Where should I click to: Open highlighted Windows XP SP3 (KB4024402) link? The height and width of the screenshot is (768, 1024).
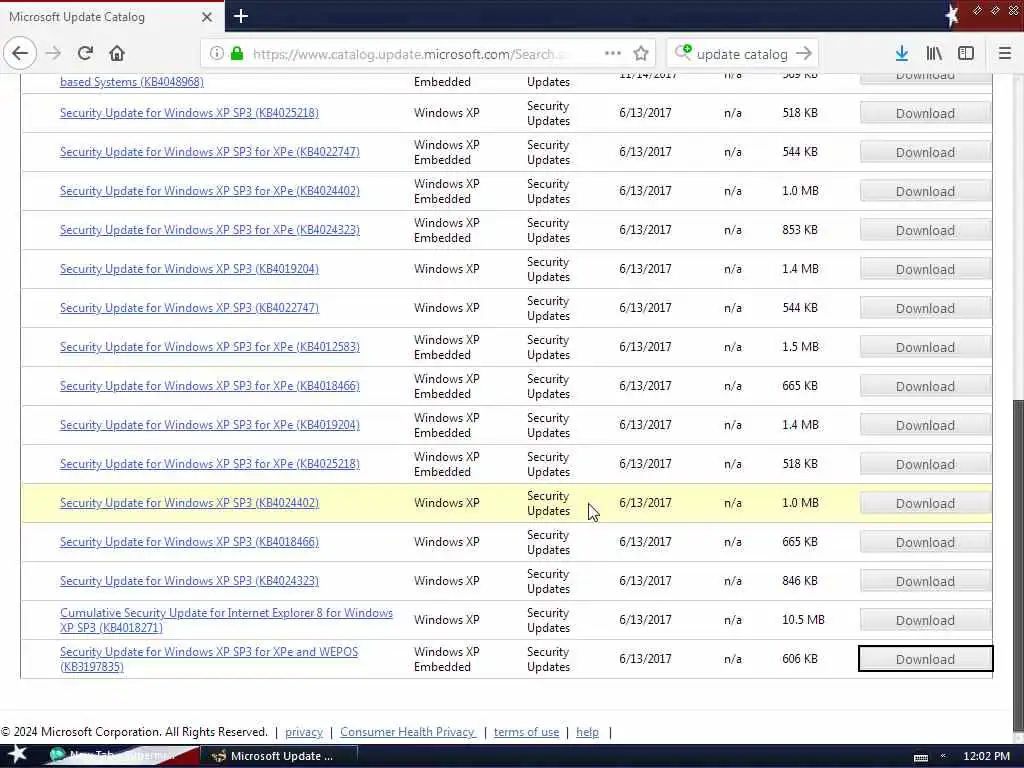pyautogui.click(x=189, y=503)
